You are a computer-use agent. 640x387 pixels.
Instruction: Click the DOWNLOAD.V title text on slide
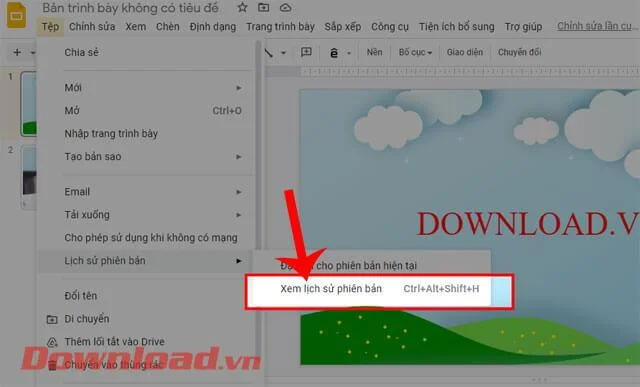click(x=527, y=224)
